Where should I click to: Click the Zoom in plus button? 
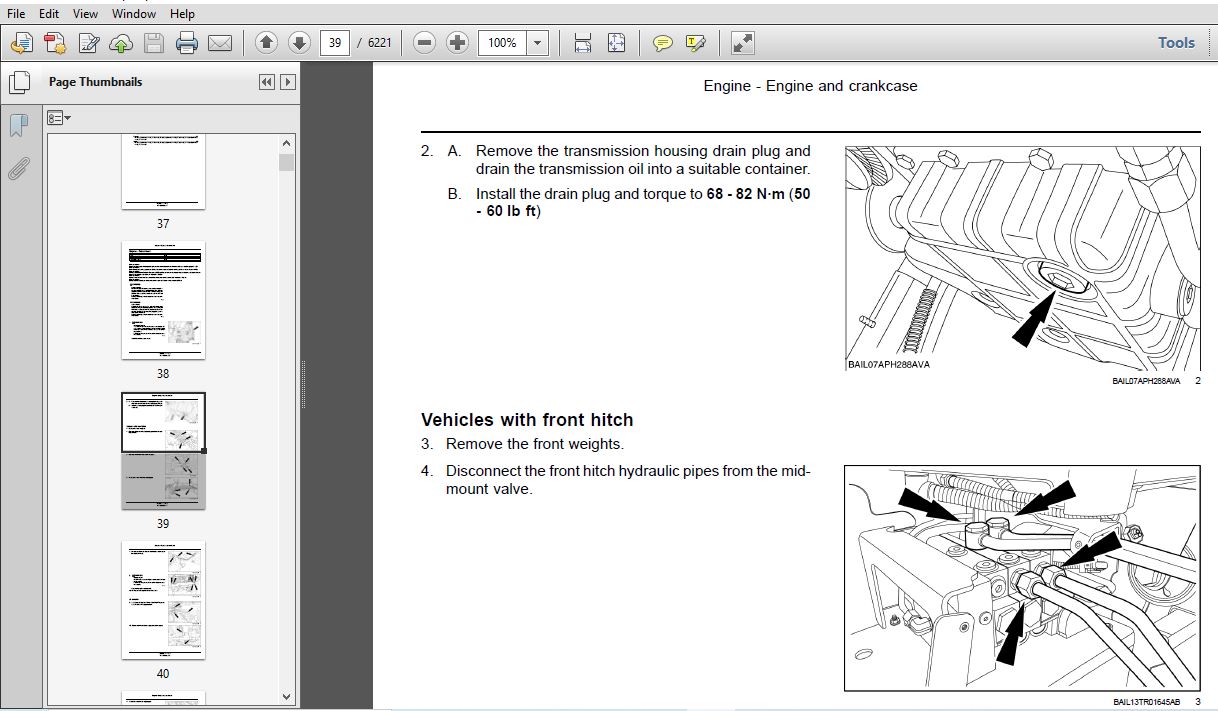(x=457, y=43)
